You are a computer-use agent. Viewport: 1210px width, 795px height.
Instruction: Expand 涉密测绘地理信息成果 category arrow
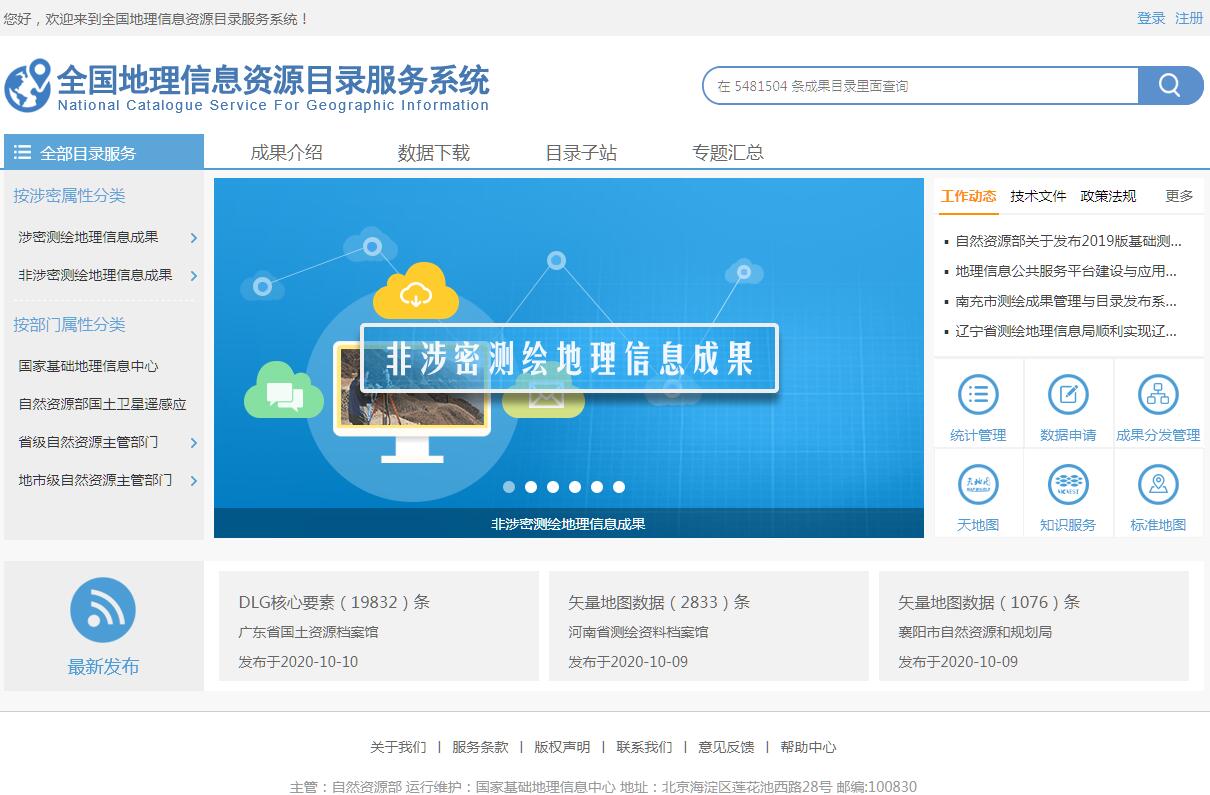[193, 238]
